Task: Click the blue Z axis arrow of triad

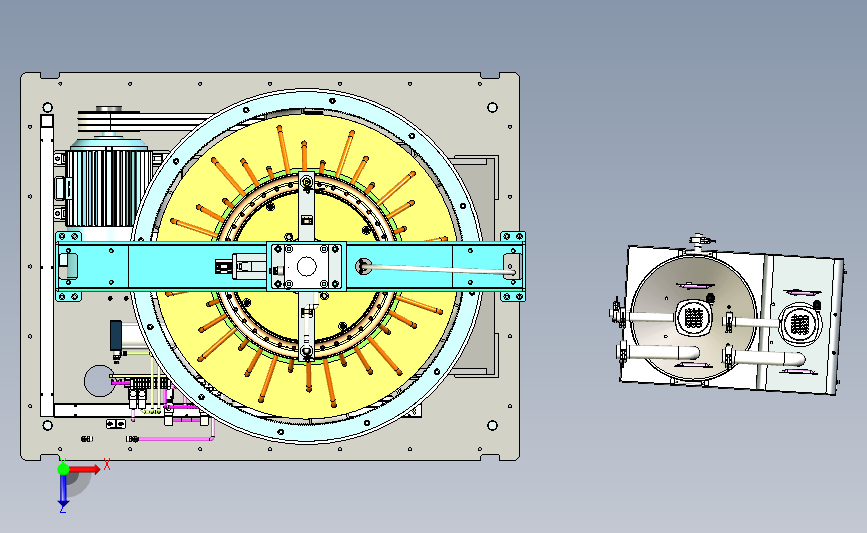Action: pos(63,491)
